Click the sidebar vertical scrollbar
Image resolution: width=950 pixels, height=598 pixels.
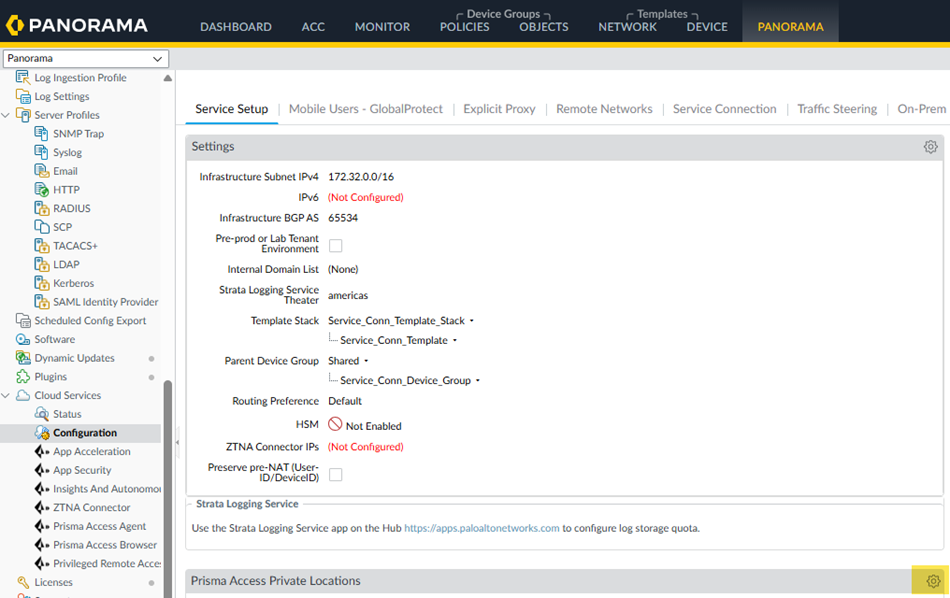click(x=168, y=480)
